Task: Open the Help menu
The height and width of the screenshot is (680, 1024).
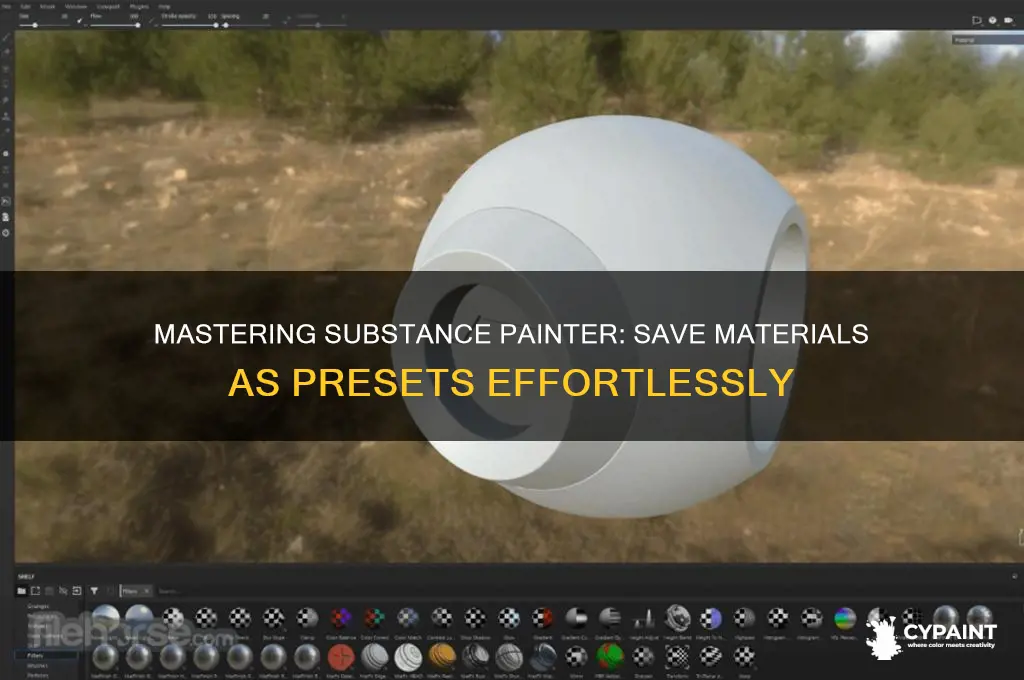Action: pos(164,7)
